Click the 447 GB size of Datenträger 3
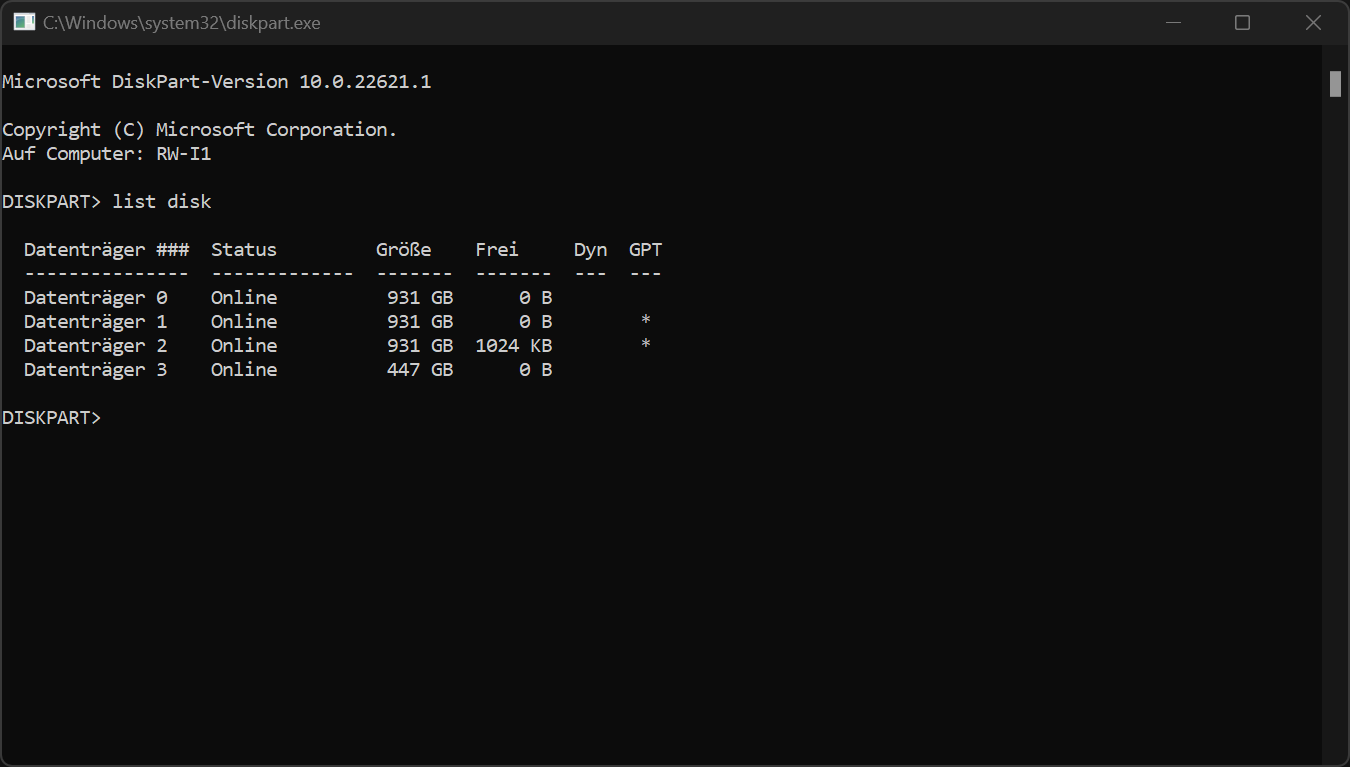 click(420, 370)
